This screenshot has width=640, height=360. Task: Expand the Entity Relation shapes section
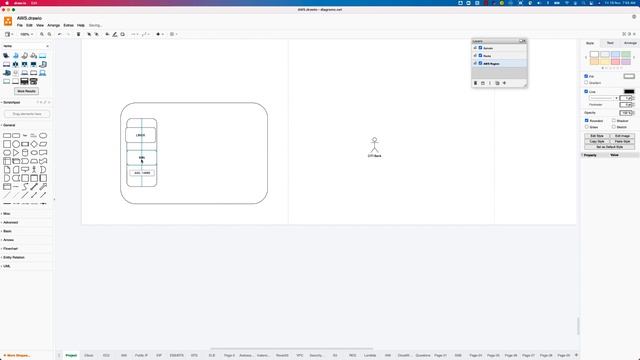[x=14, y=258]
